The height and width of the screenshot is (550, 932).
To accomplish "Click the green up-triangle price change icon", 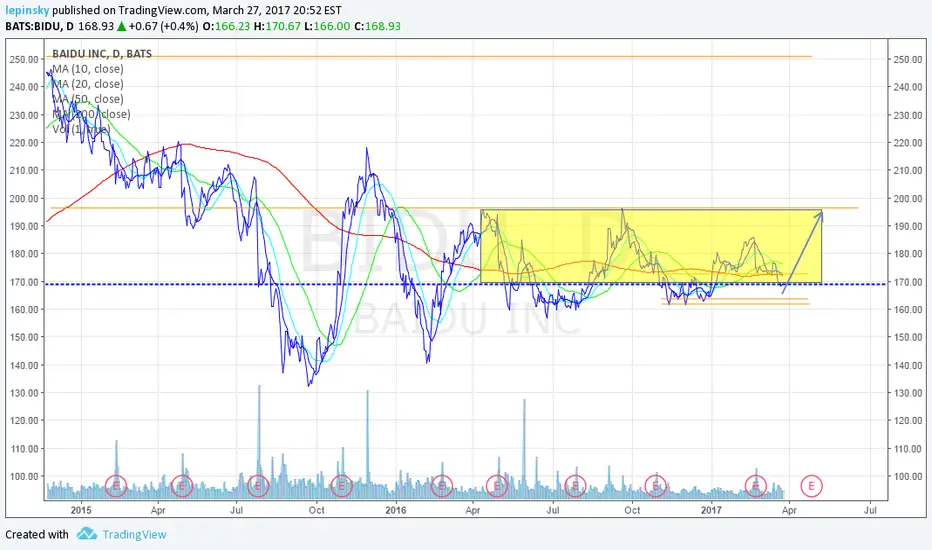I will [x=121, y=26].
